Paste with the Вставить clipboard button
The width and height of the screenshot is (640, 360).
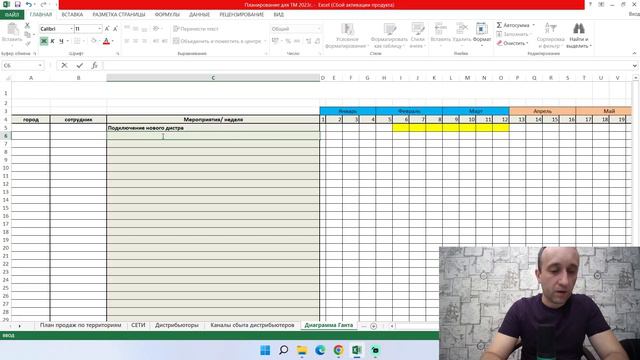[x=12, y=32]
